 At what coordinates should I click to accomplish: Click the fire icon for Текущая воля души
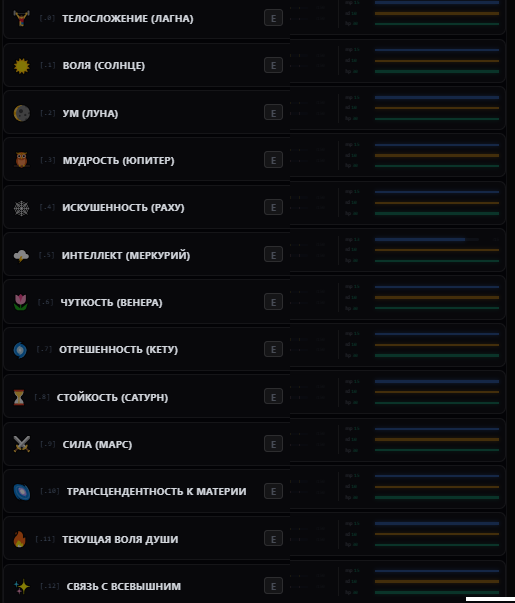(20, 539)
